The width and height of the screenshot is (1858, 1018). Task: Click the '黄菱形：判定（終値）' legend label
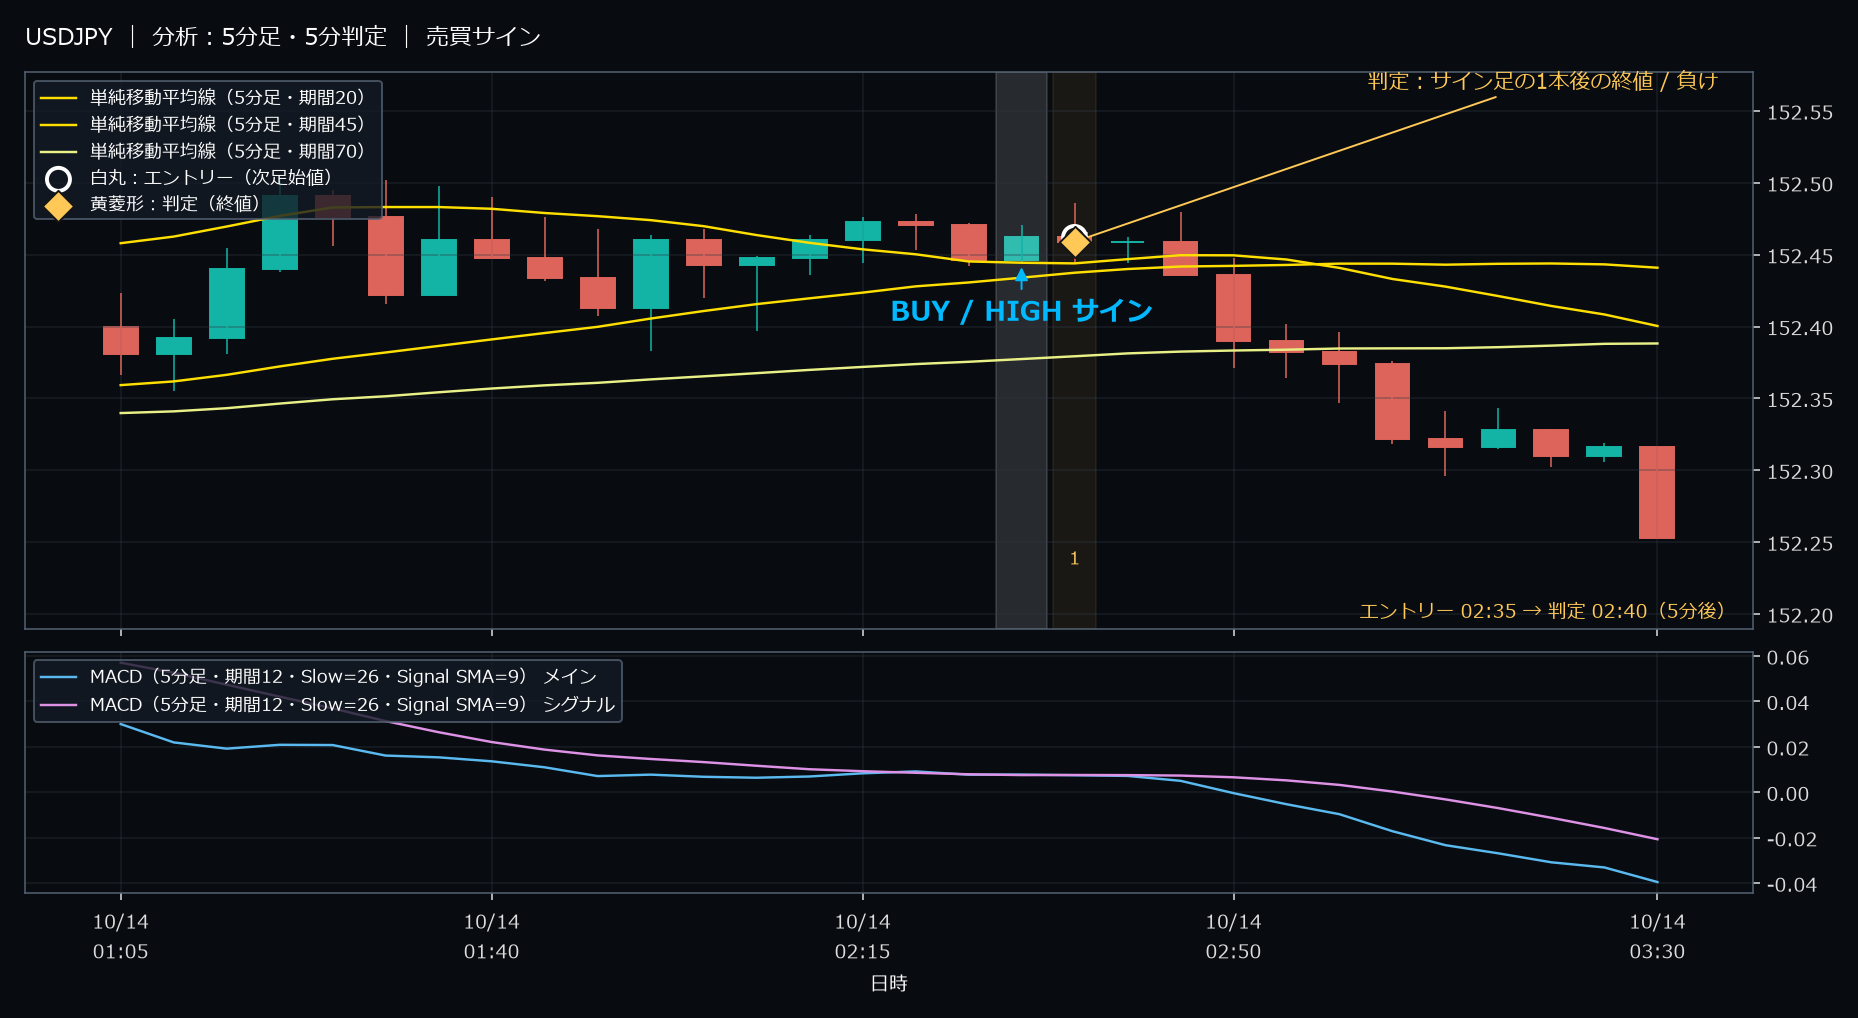pos(179,204)
